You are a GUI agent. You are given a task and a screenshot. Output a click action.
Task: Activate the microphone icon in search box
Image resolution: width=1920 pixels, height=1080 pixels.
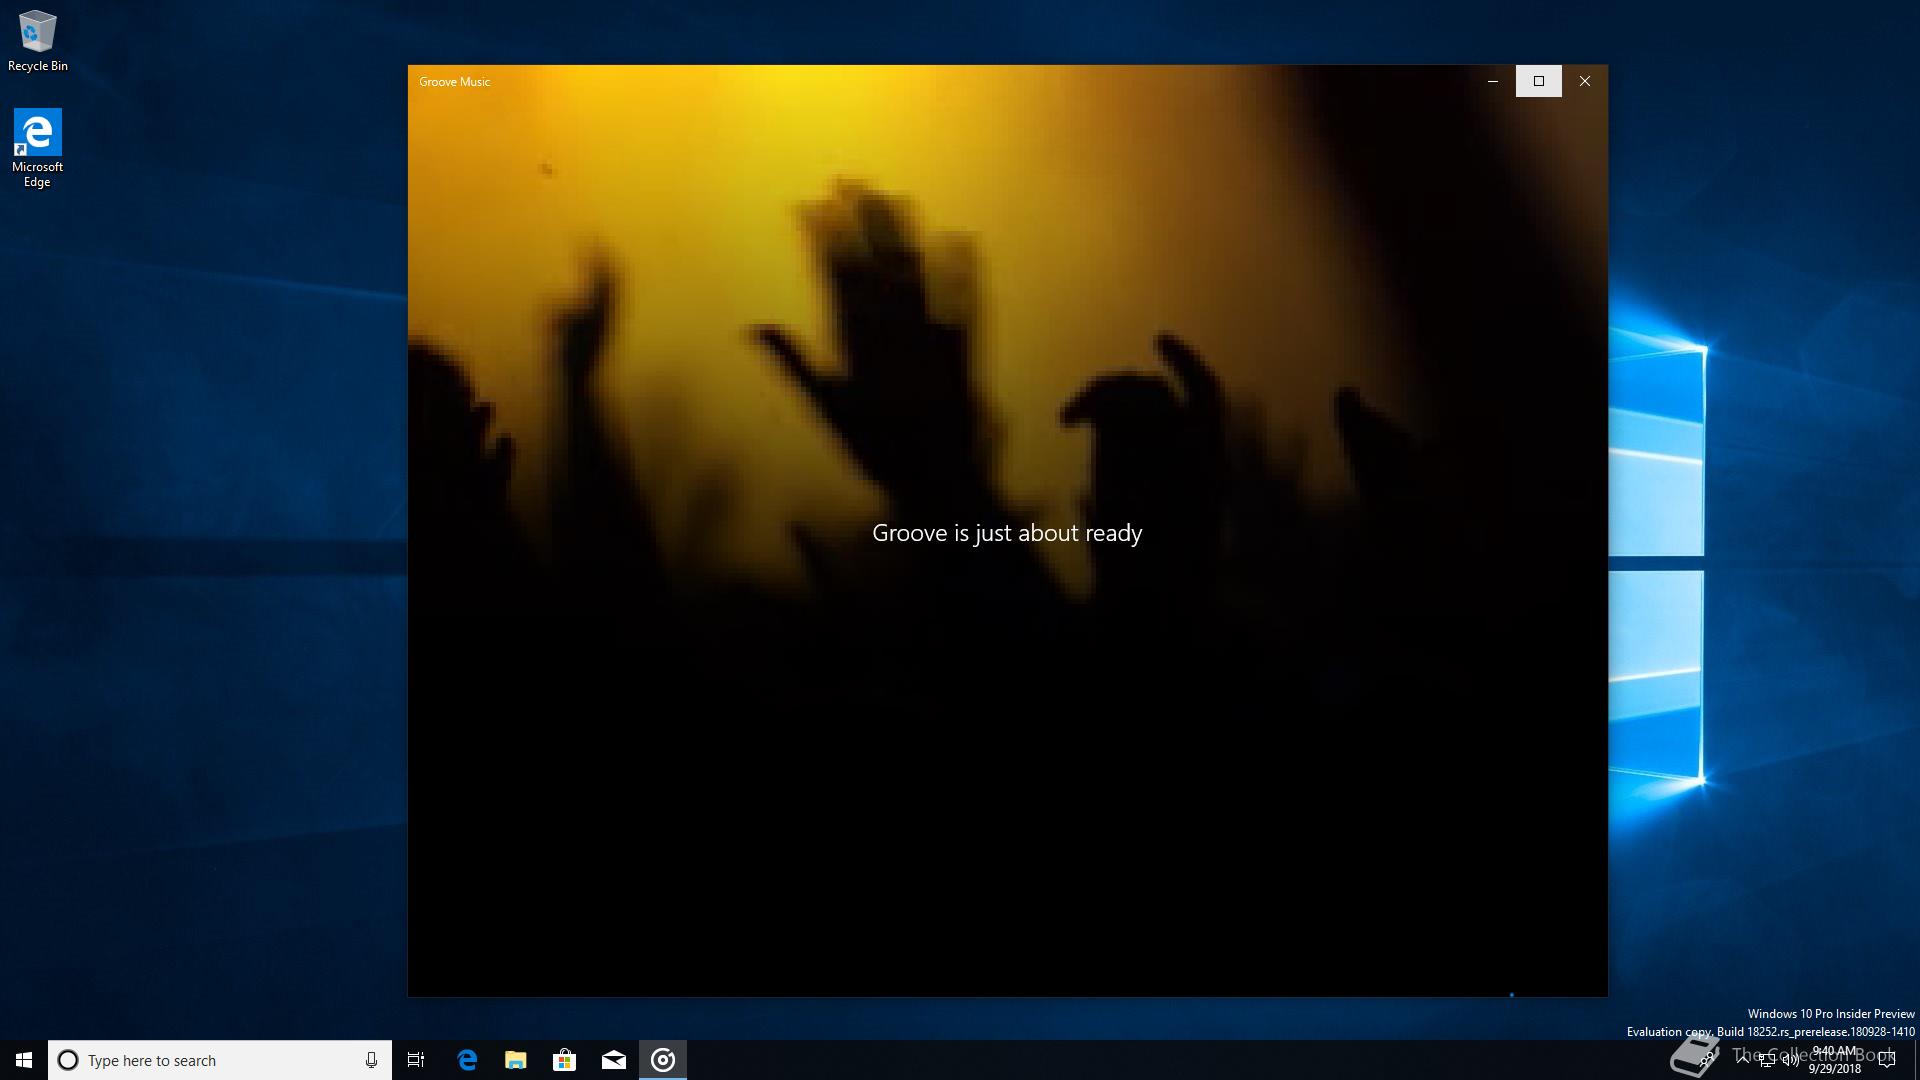tap(371, 1060)
